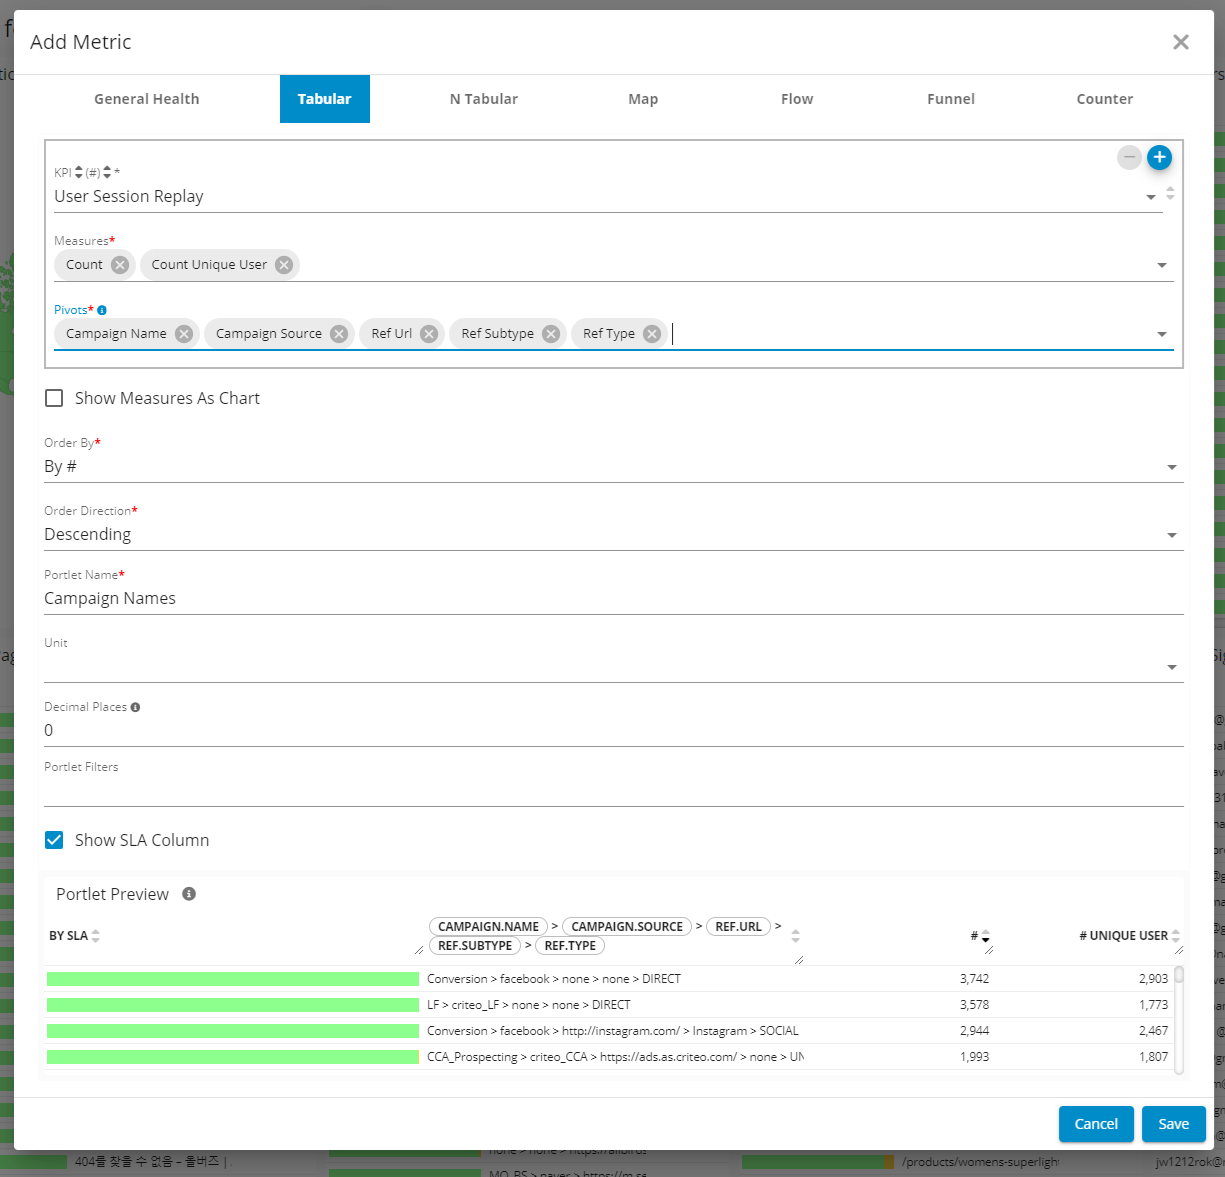This screenshot has width=1225, height=1177.
Task: Enable Show Measures As Chart checkbox
Action: [x=55, y=398]
